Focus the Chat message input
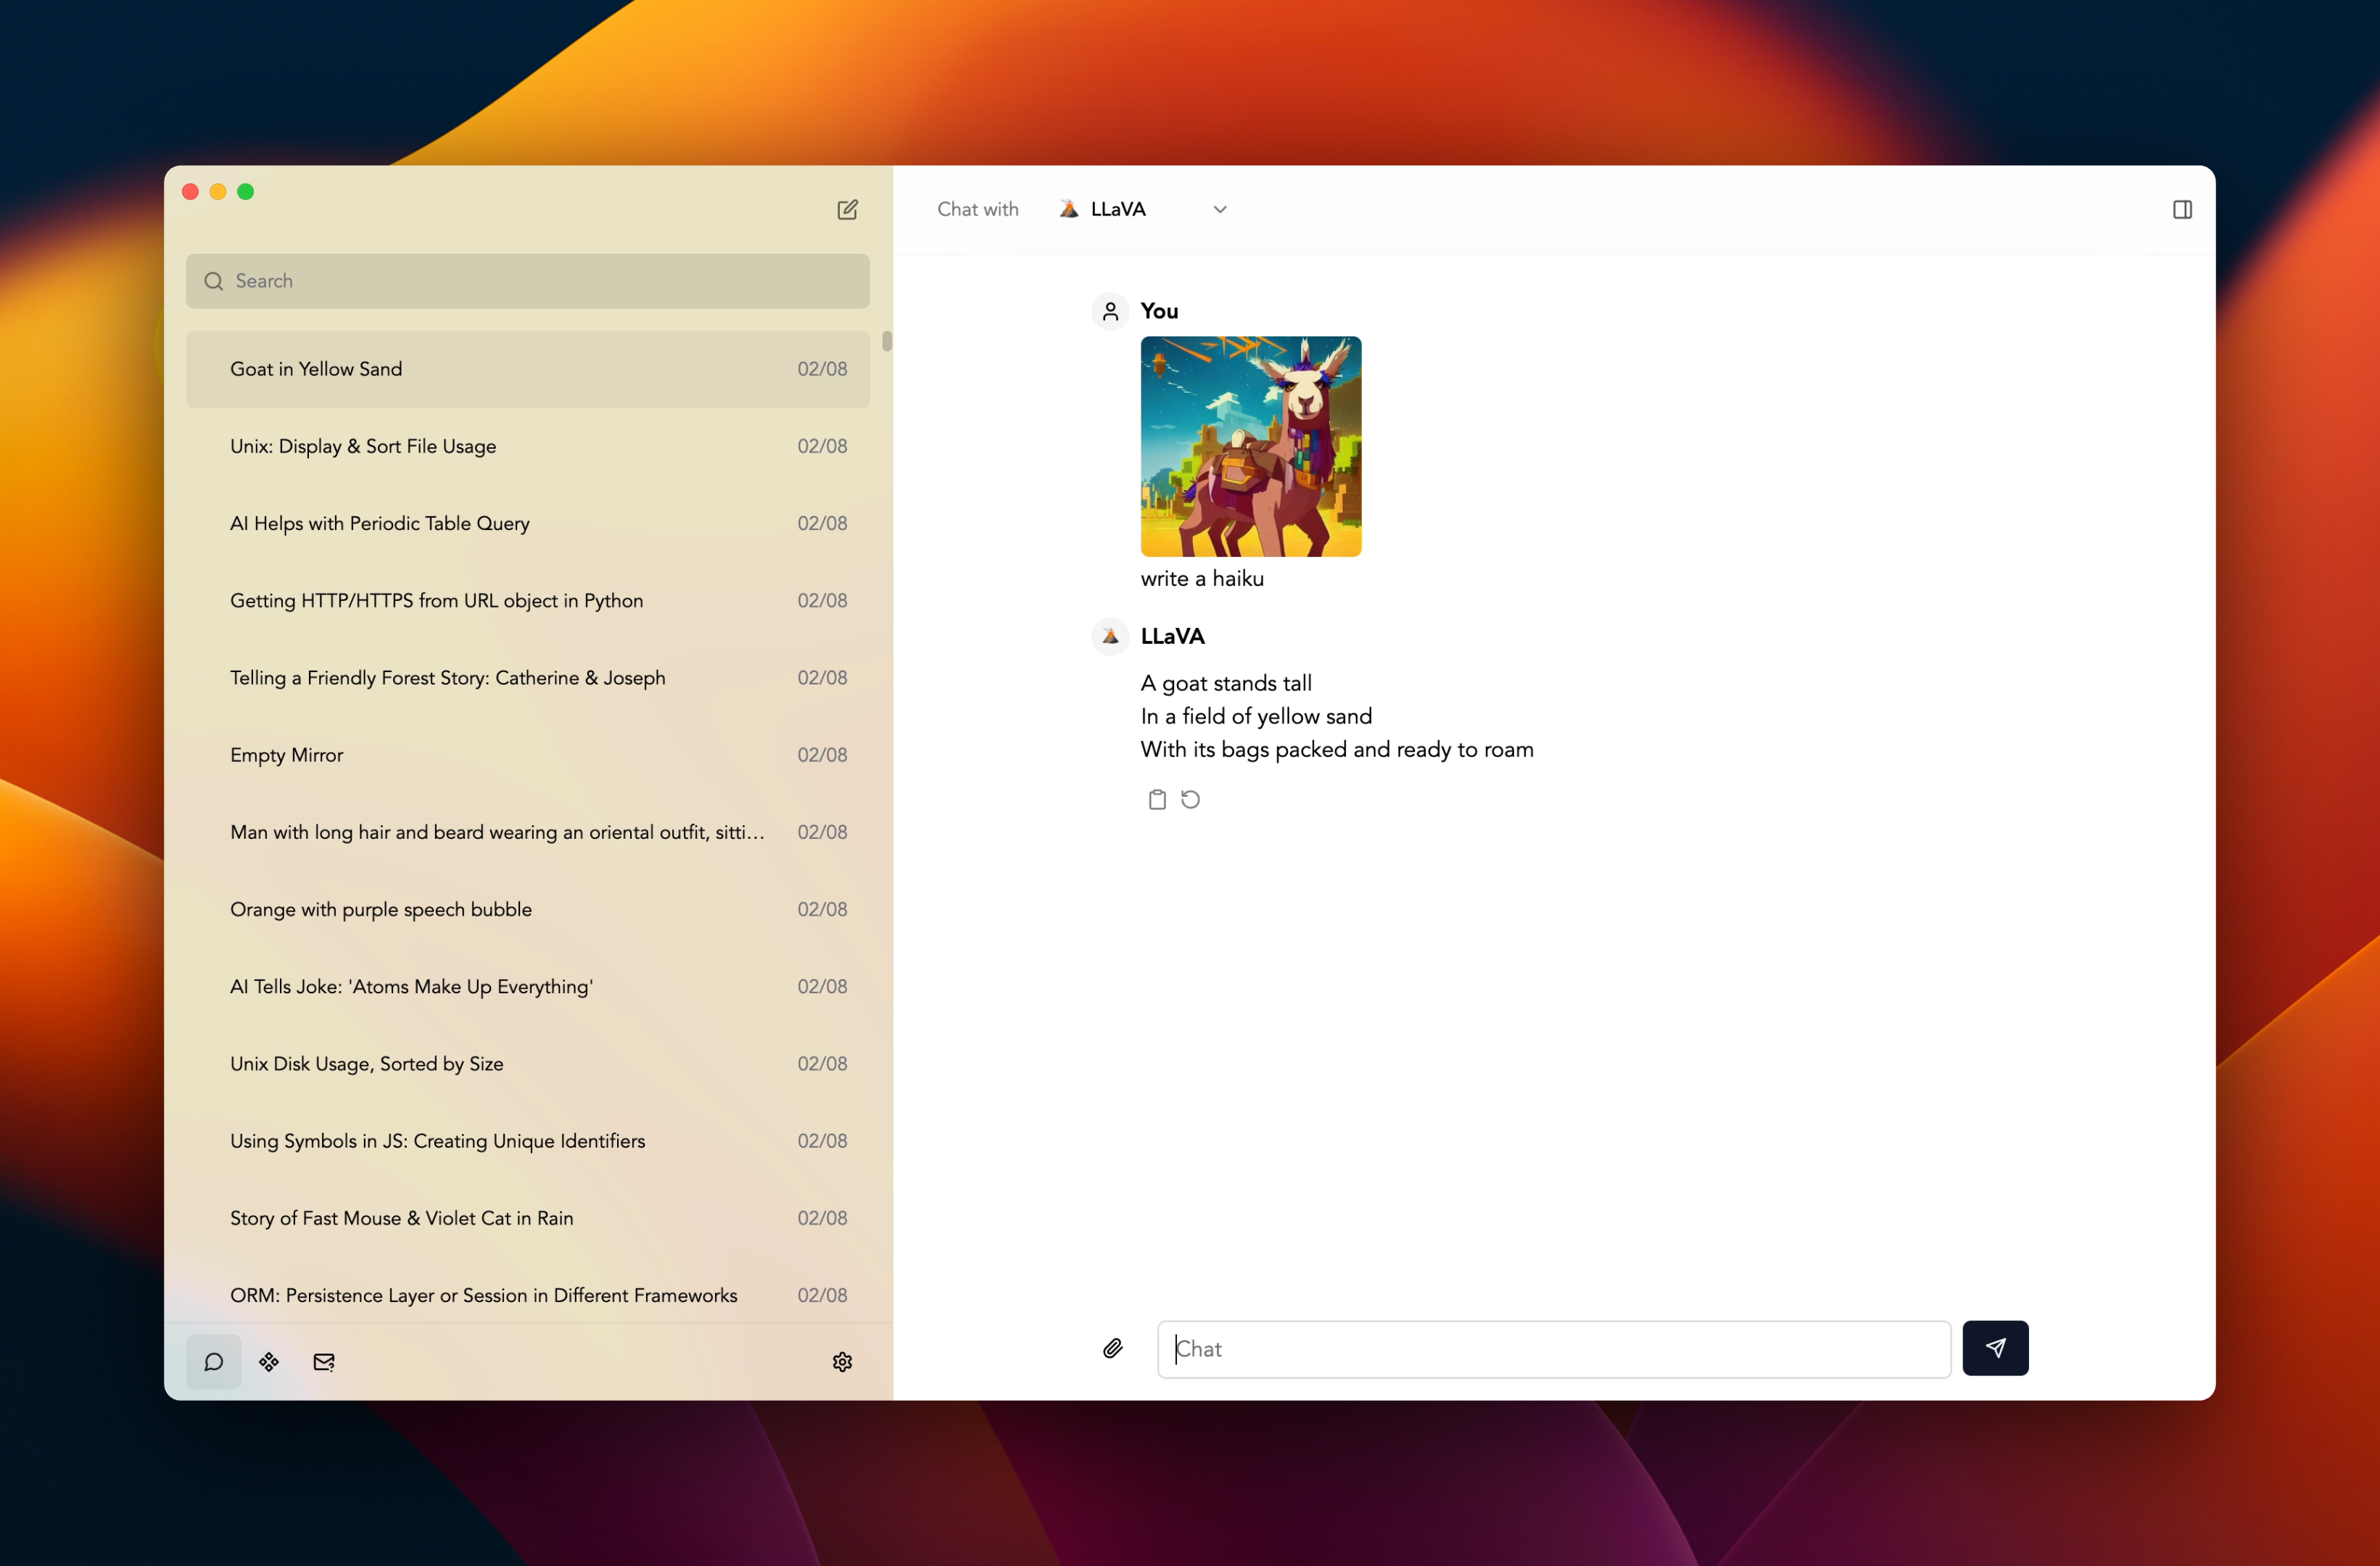Viewport: 2380px width, 1566px height. click(x=1553, y=1348)
